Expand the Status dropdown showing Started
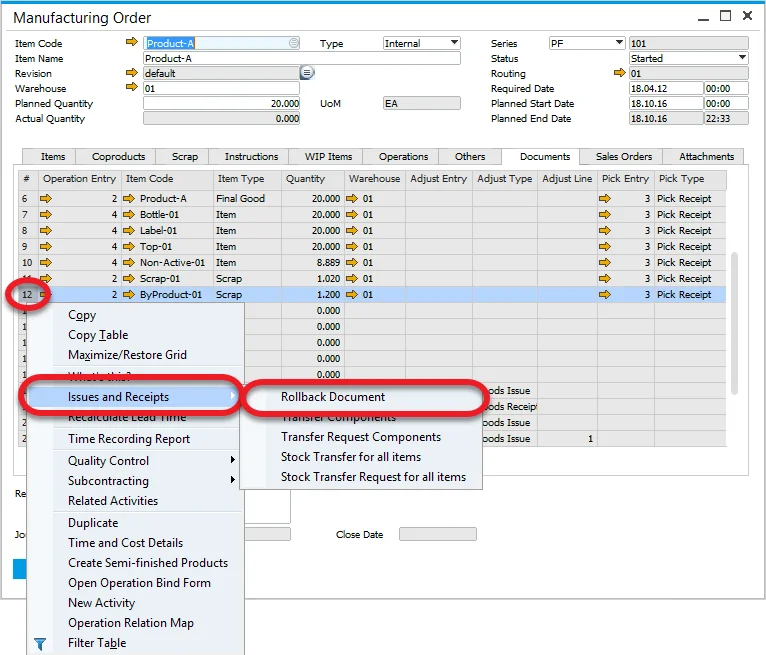This screenshot has height=655, width=766. 742,58
